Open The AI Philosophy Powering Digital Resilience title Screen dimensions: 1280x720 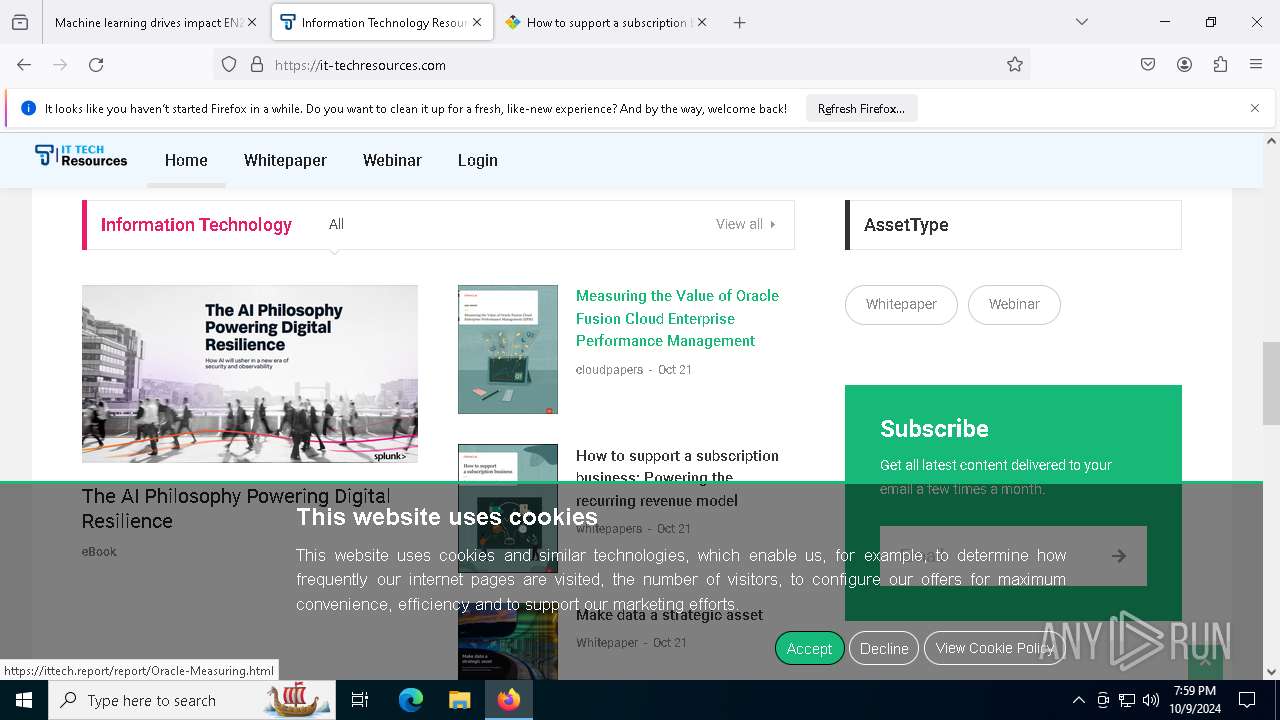[x=236, y=508]
